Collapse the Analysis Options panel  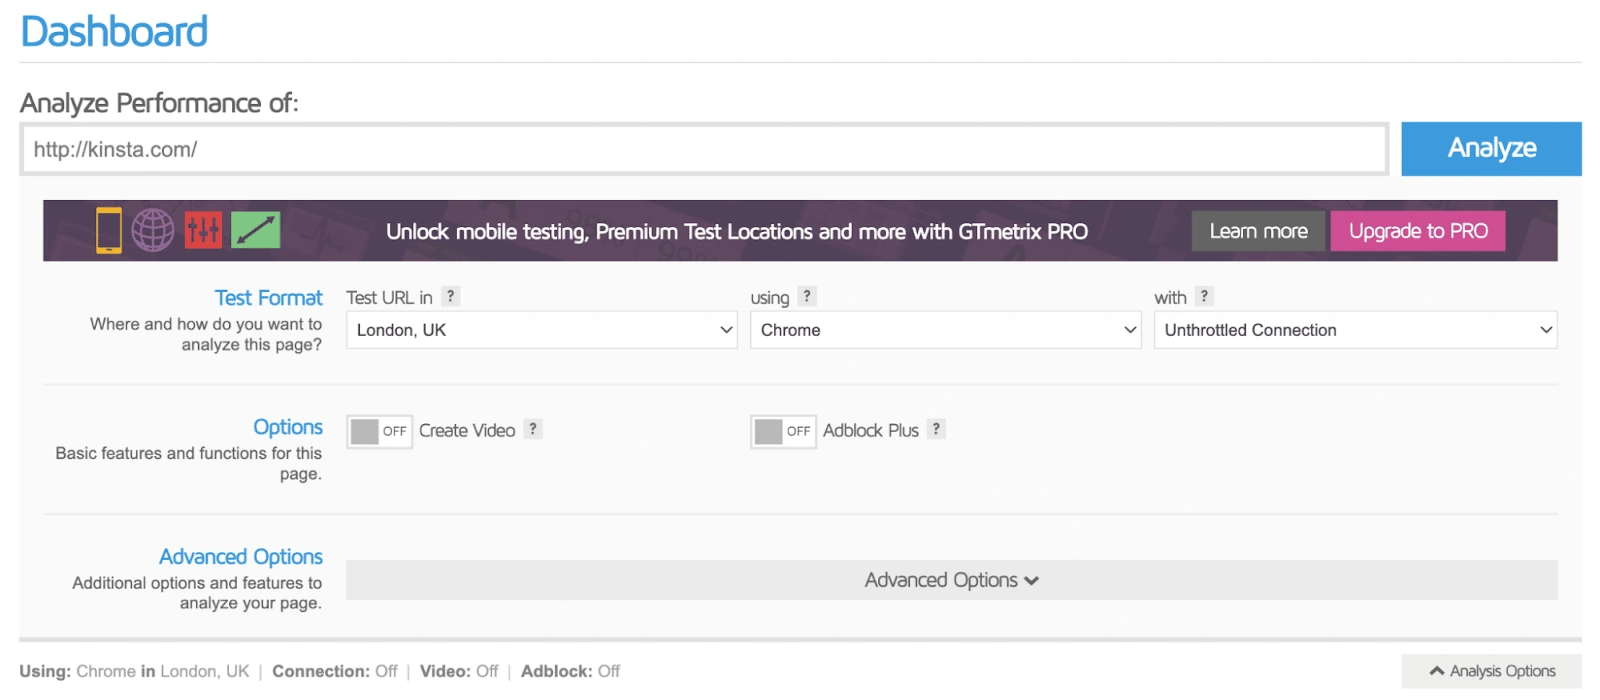1491,671
